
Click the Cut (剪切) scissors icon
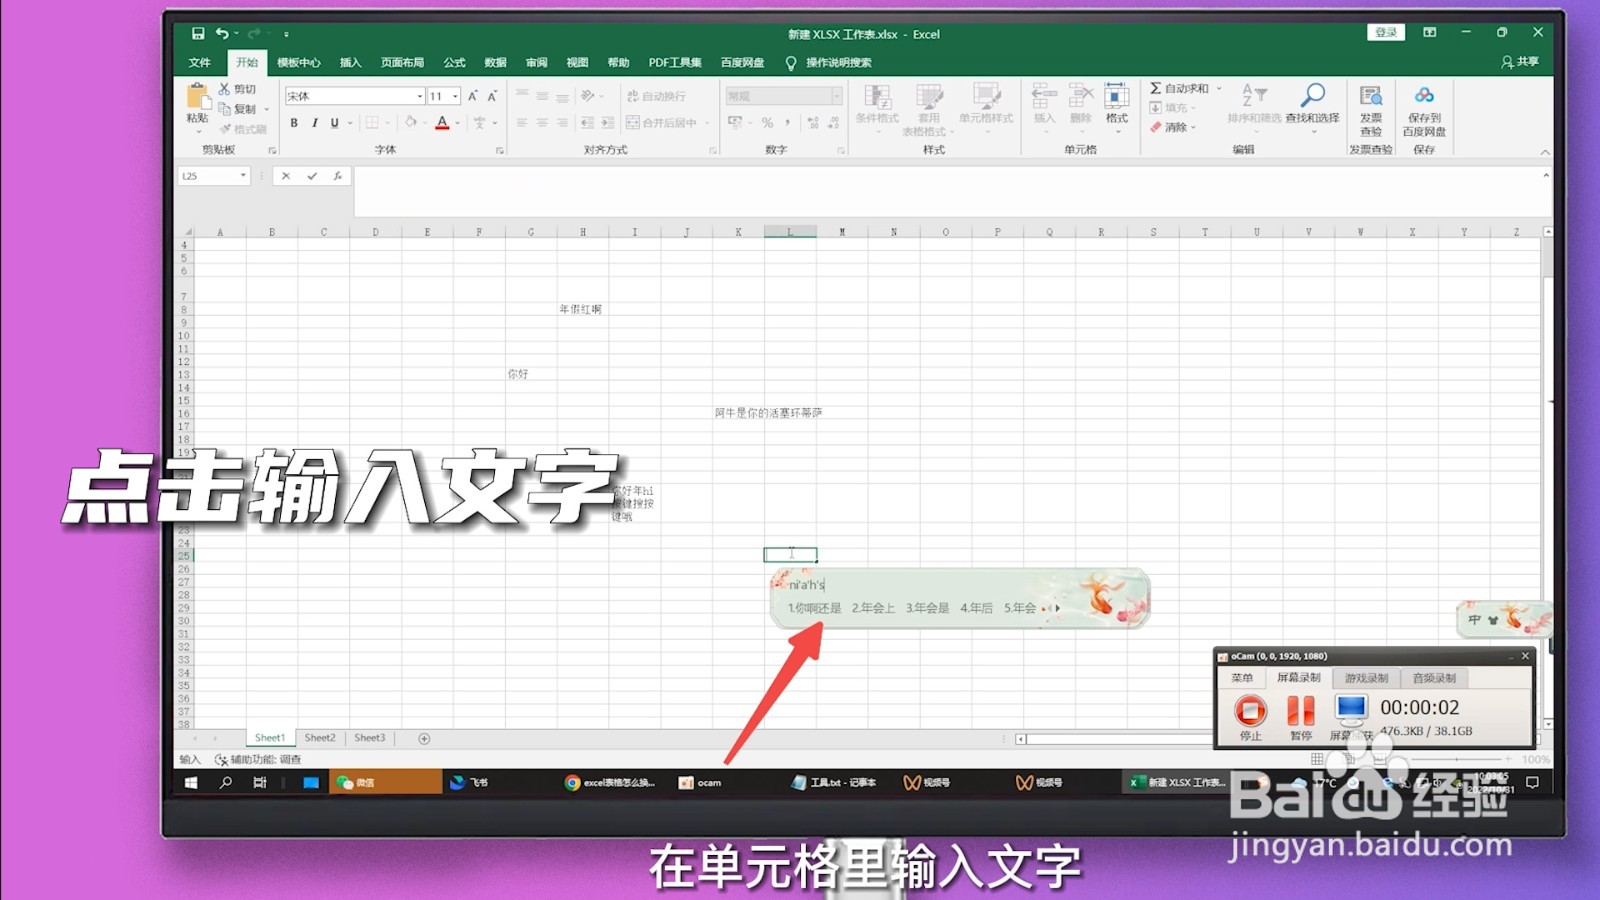pos(224,88)
